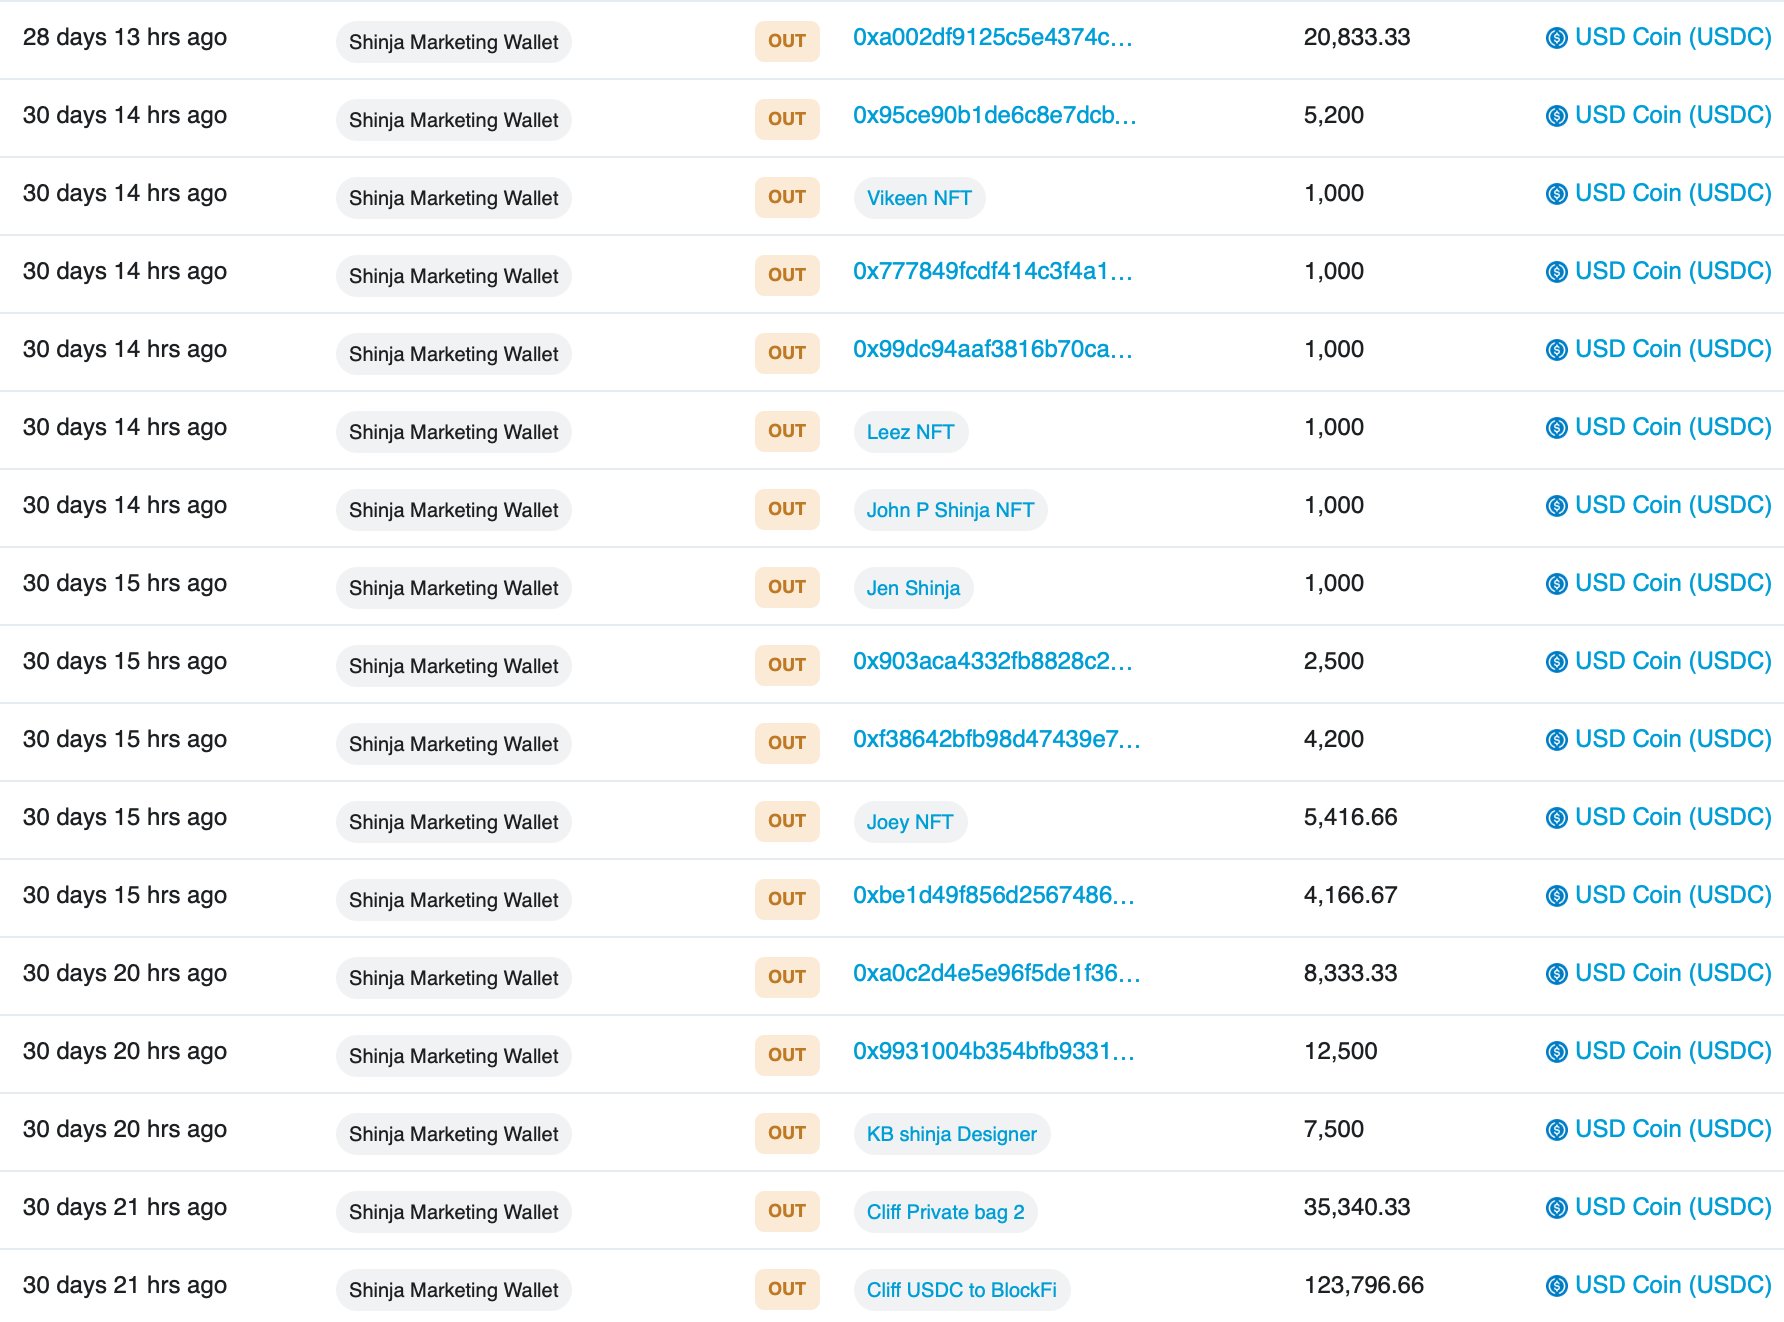Open the Leez NFT address tag
Viewport: 1784px width, 1322px height.
point(912,431)
